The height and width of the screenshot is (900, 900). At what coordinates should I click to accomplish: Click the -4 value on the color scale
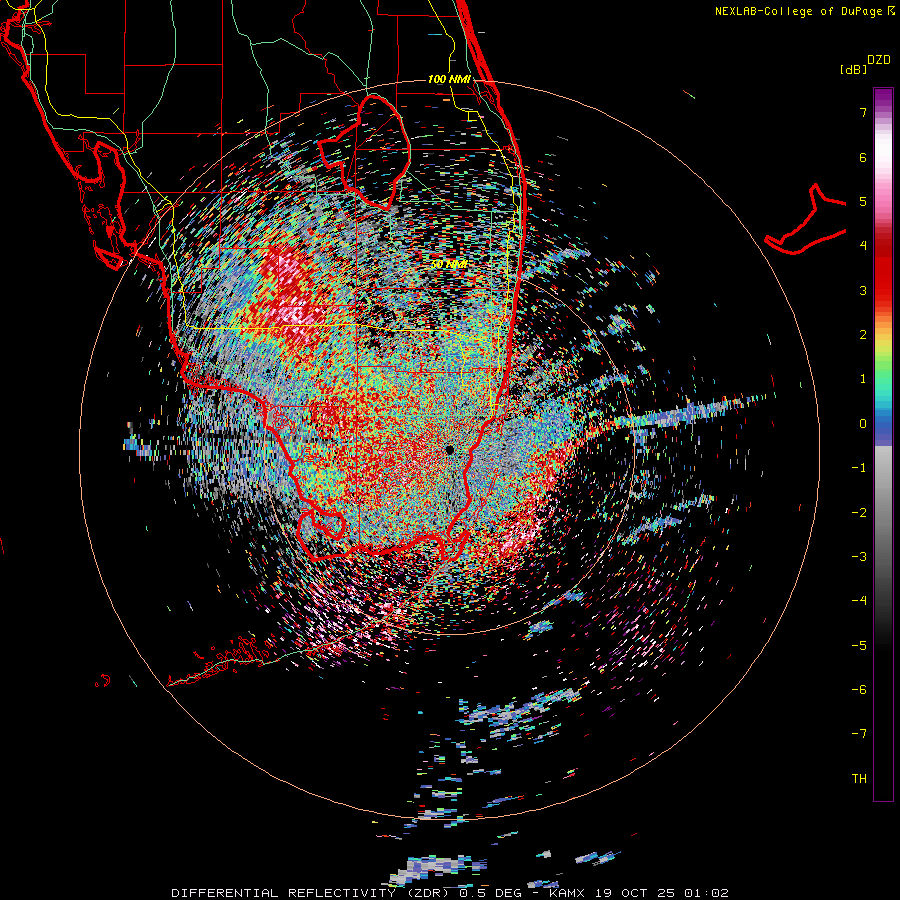(859, 600)
